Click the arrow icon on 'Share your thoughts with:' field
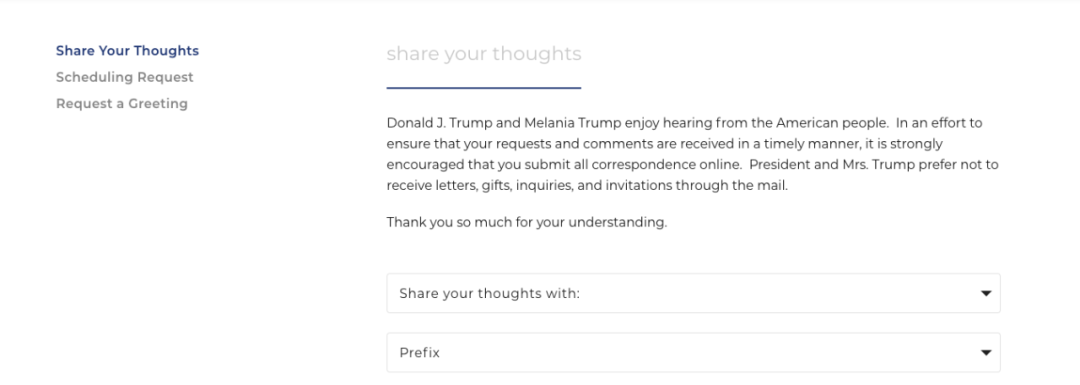 point(986,293)
